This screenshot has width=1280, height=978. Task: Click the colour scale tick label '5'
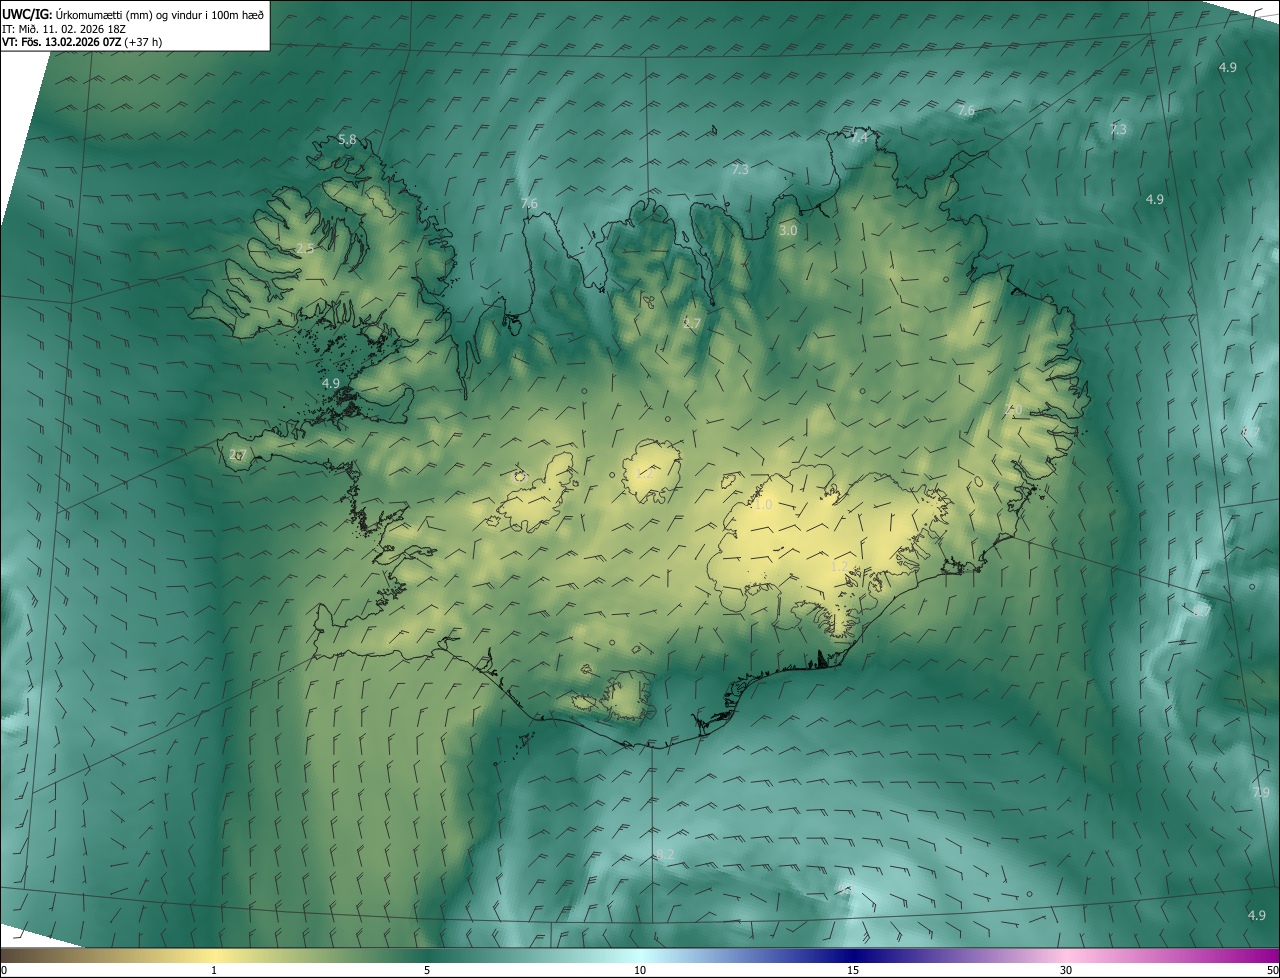[427, 970]
